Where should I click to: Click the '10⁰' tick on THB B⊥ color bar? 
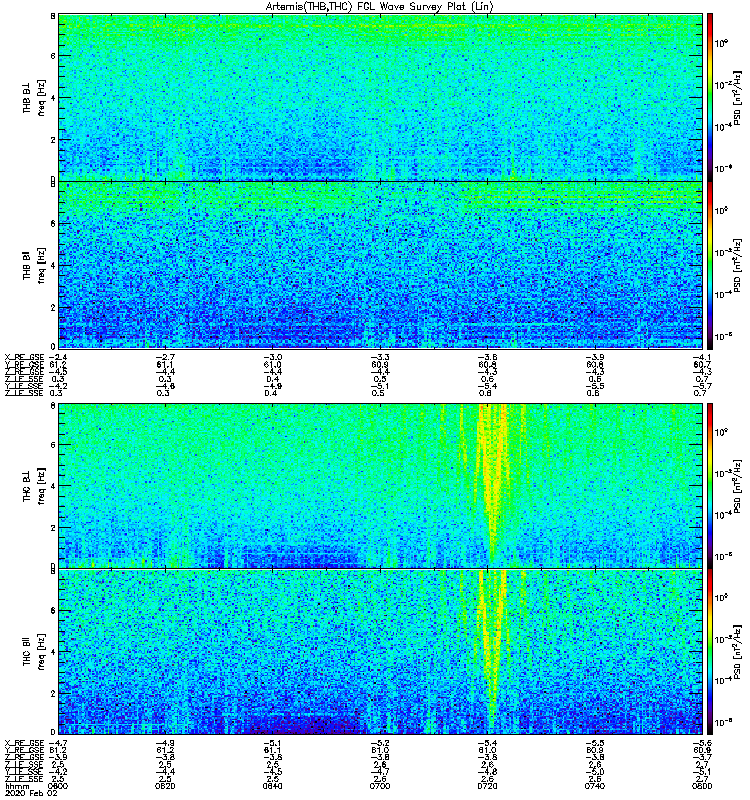[721, 43]
